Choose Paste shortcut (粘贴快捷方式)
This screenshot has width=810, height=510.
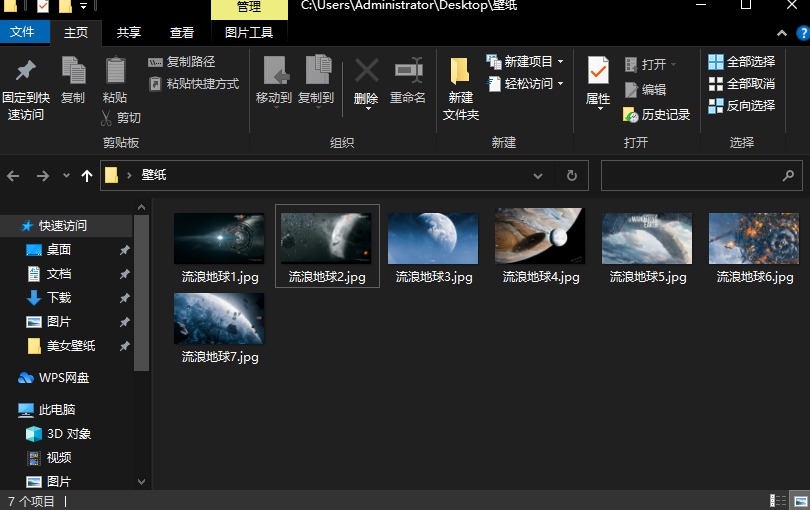pos(194,84)
